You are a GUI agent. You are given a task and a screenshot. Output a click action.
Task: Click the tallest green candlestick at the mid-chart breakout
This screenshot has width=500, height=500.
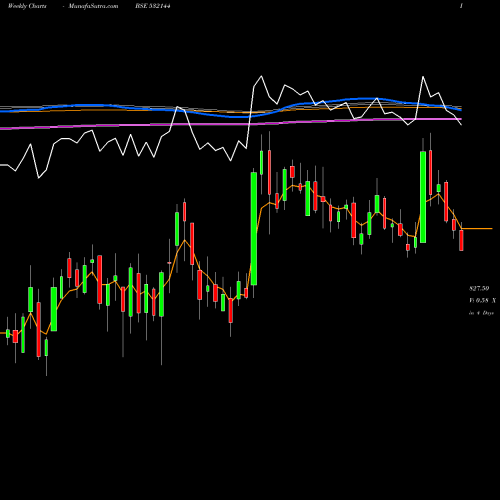click(254, 229)
